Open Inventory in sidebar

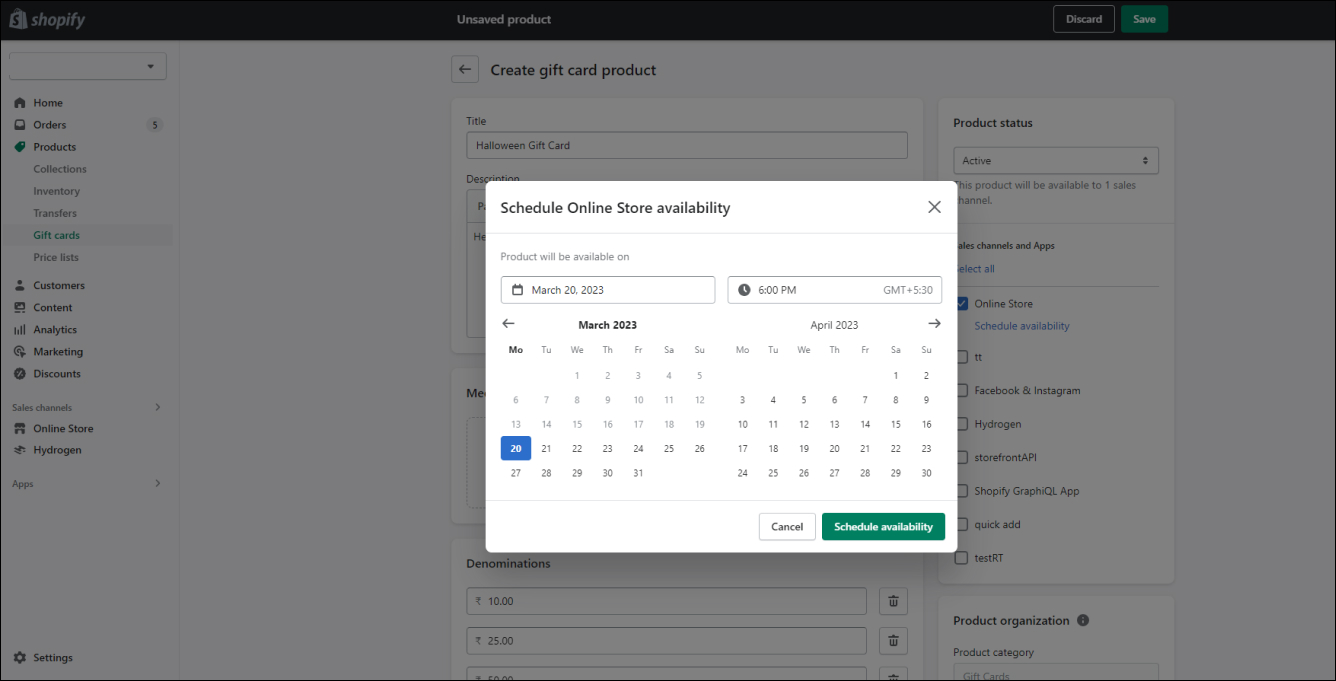coord(56,191)
